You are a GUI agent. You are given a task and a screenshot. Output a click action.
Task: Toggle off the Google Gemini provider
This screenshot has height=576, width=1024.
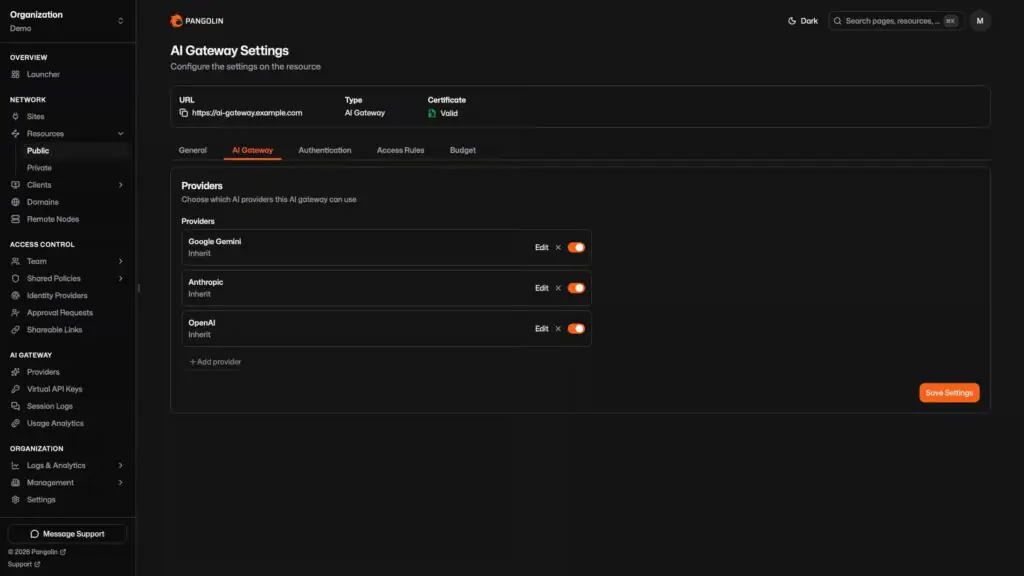pos(576,248)
